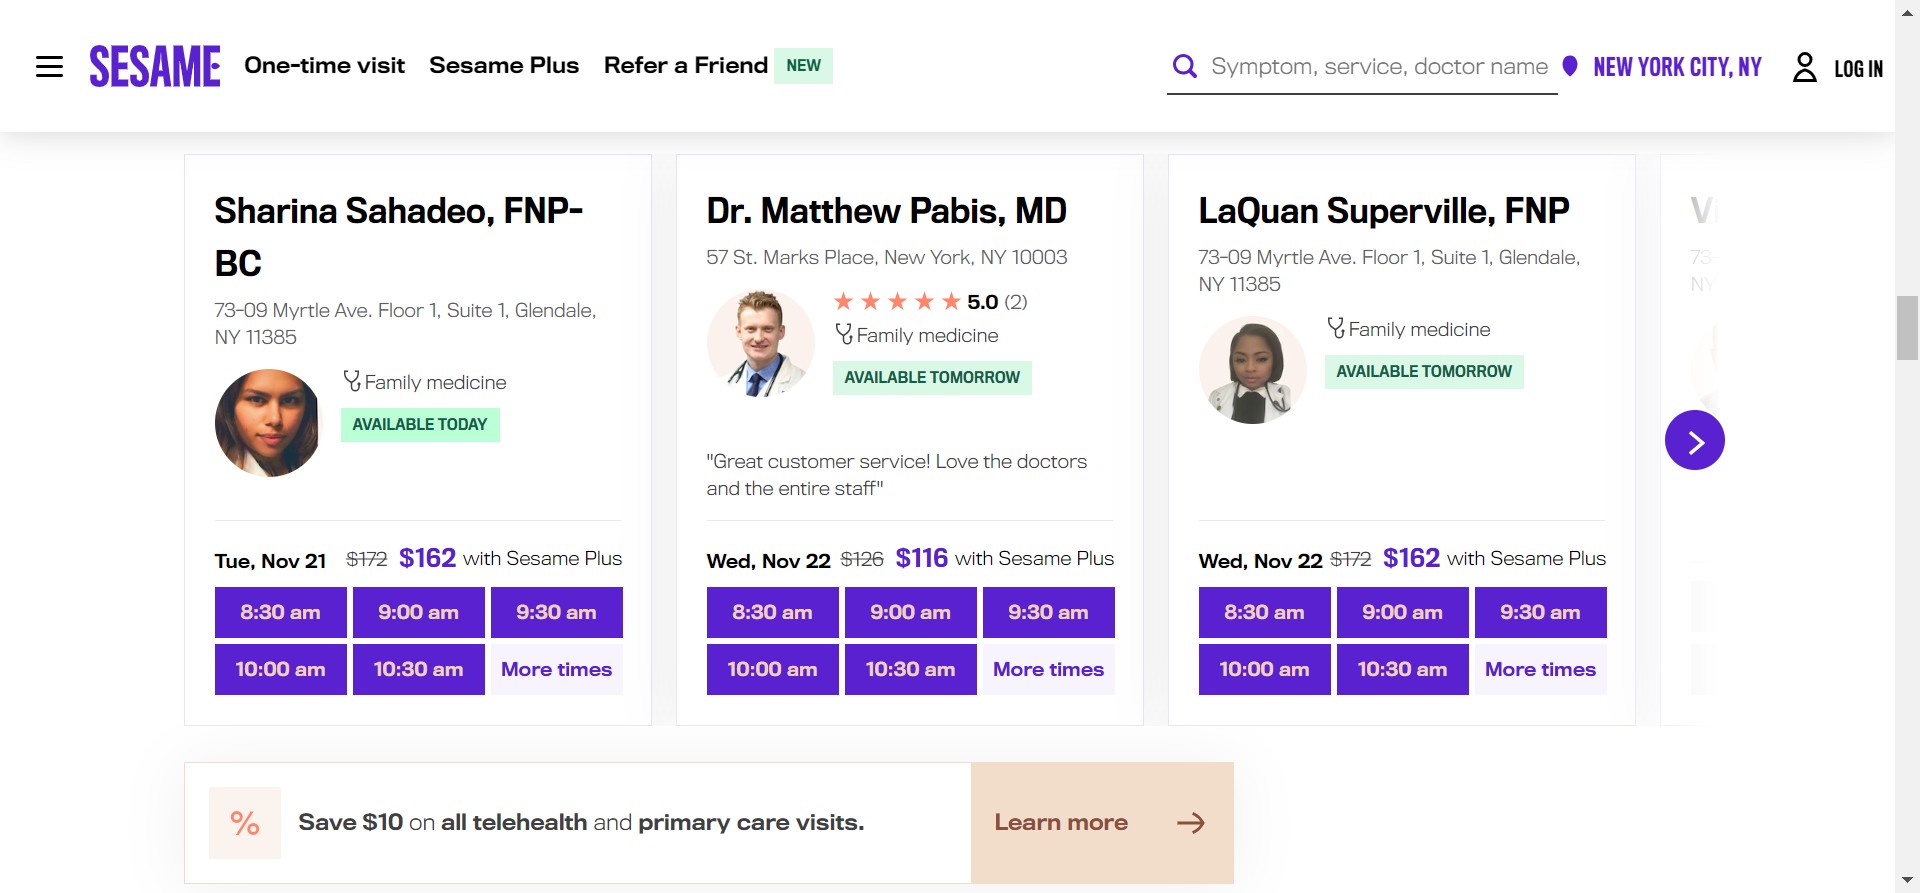The height and width of the screenshot is (893, 1920).
Task: Show More times for LaQuan Superville
Action: coord(1540,669)
